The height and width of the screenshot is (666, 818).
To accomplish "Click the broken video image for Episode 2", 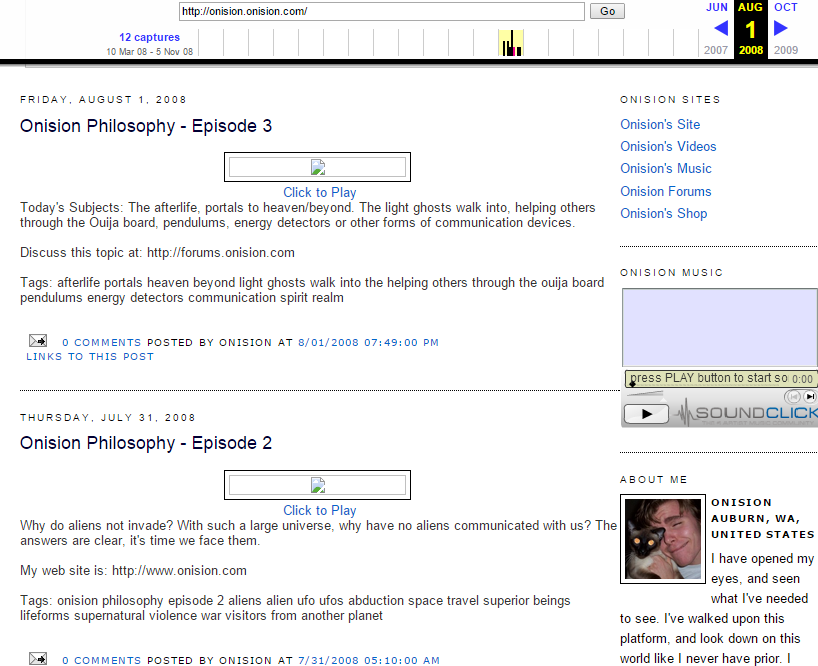I will click(318, 485).
